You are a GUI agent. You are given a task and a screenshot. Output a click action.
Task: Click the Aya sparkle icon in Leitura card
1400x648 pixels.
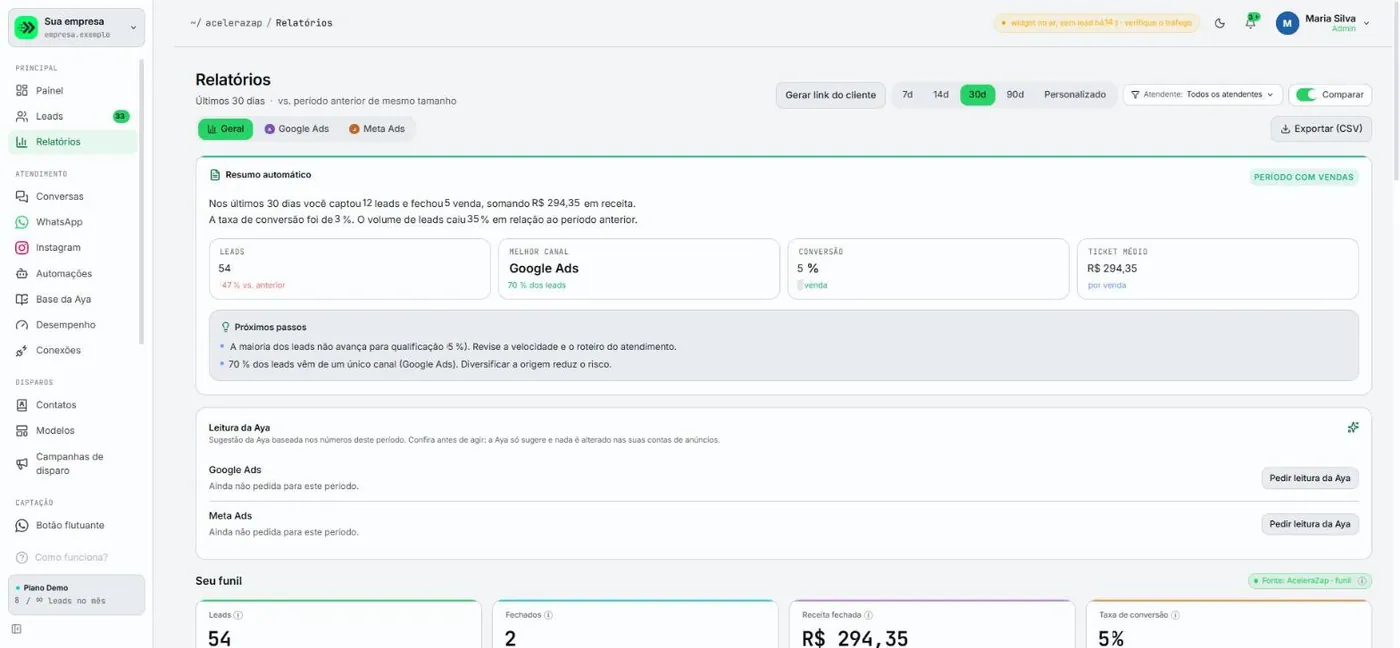1353,427
